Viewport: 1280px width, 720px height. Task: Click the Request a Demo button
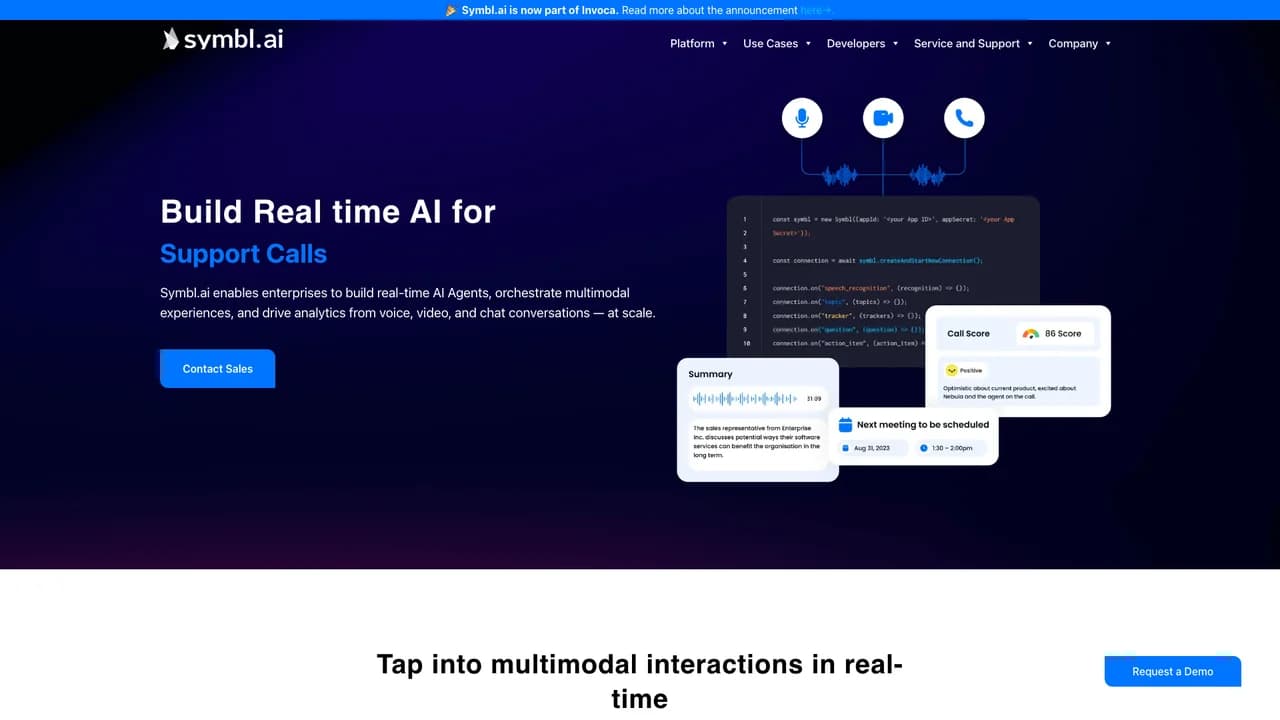coord(1173,671)
